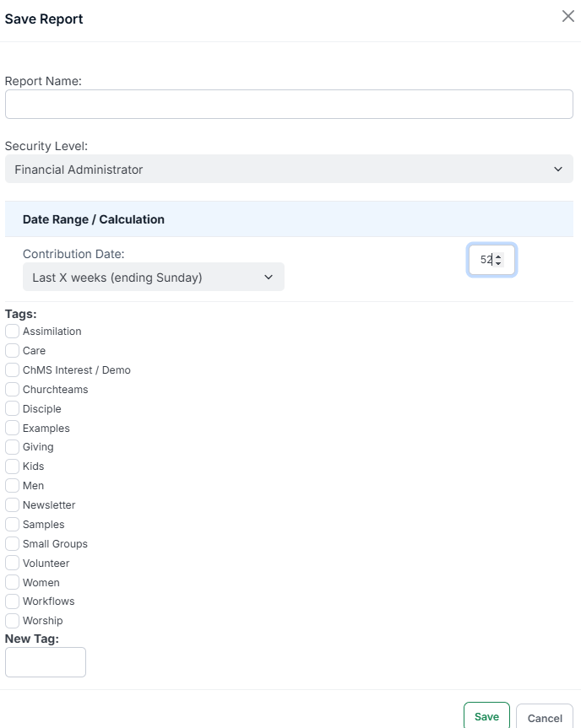Increase weeks with stepper up arrow
This screenshot has height=728, width=581.
pyautogui.click(x=498, y=256)
